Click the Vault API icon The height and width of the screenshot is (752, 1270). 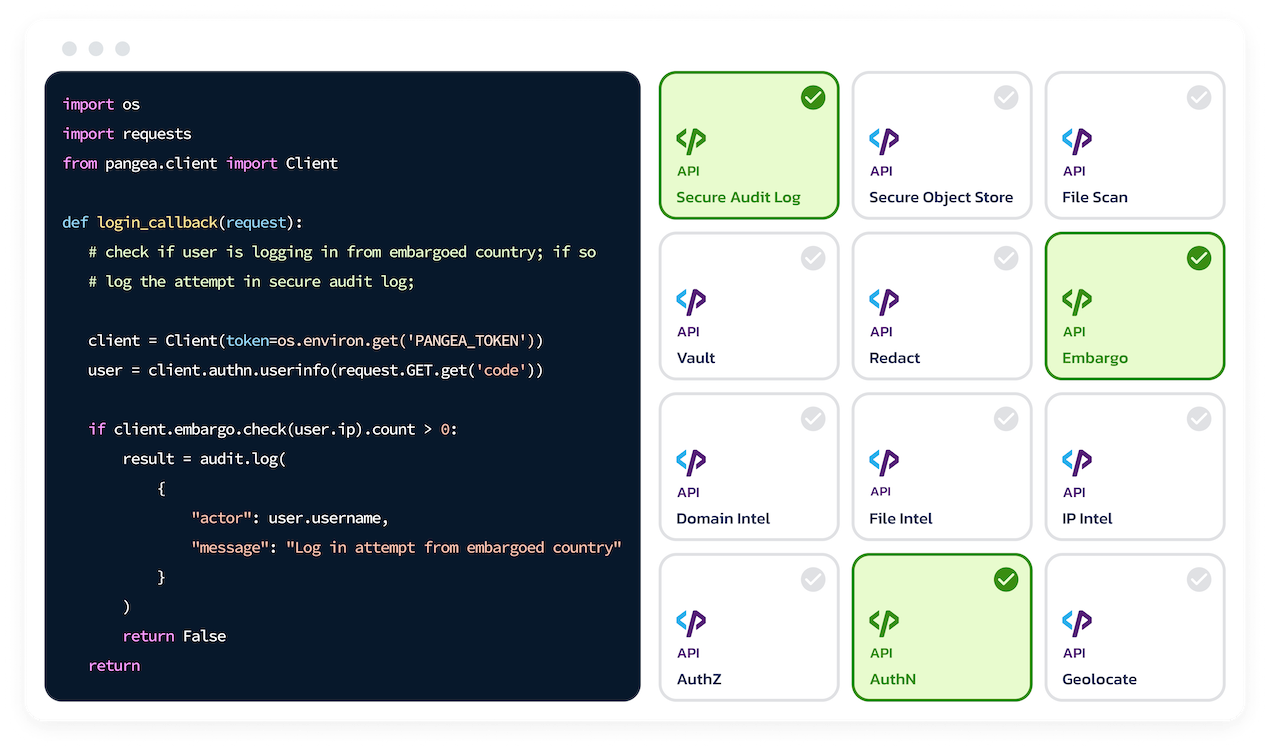(x=691, y=301)
